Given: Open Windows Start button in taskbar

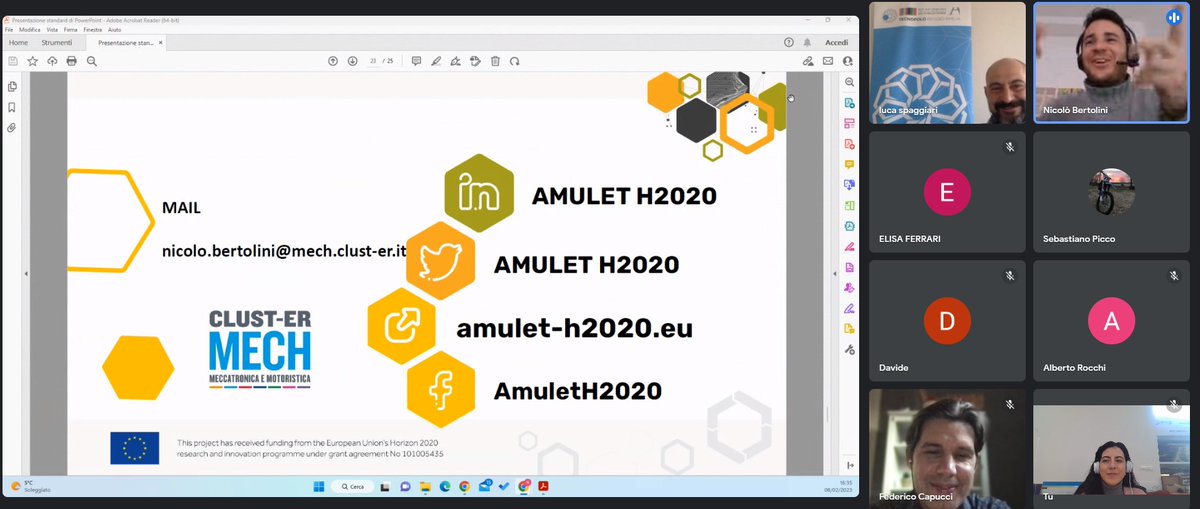Looking at the screenshot, I should (x=319, y=486).
